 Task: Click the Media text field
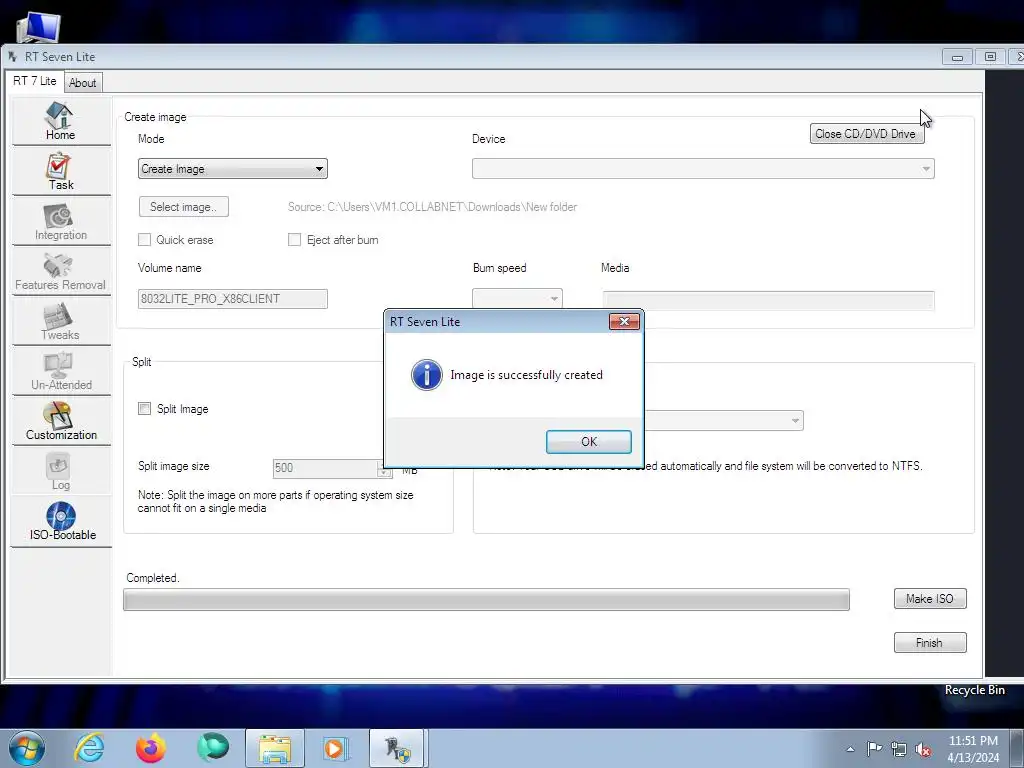coord(769,300)
